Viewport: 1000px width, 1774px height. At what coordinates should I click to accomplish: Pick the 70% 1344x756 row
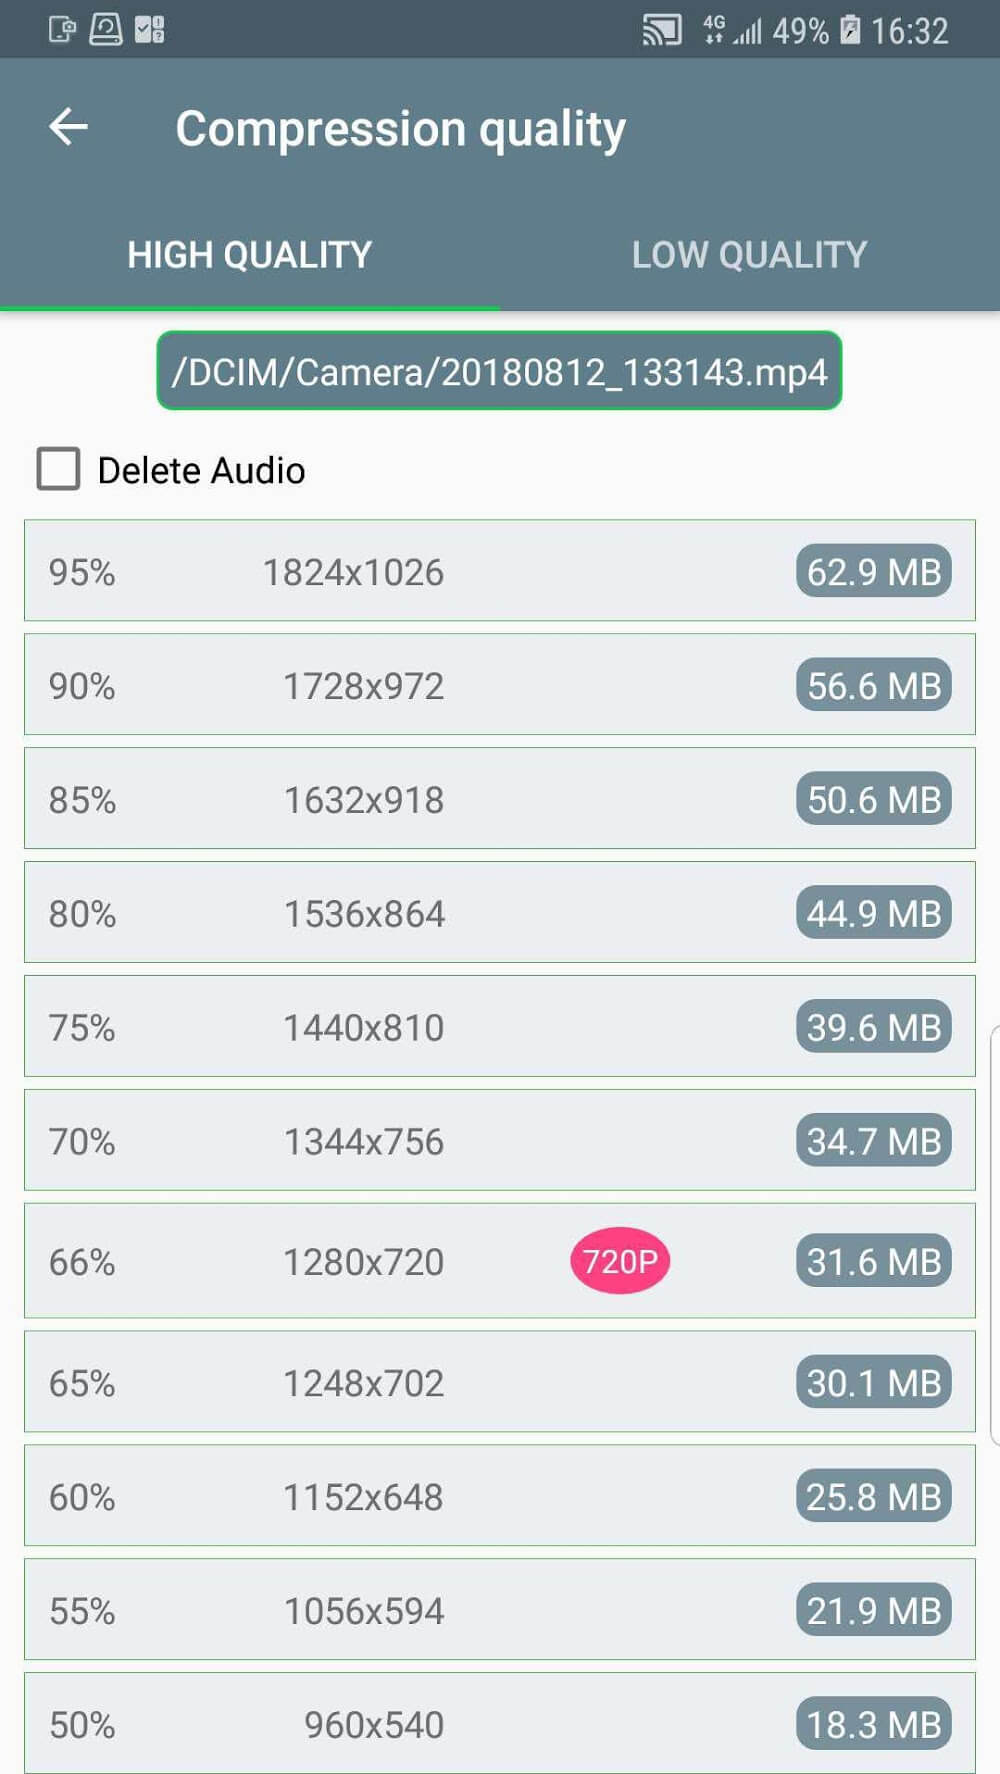pos(499,1141)
